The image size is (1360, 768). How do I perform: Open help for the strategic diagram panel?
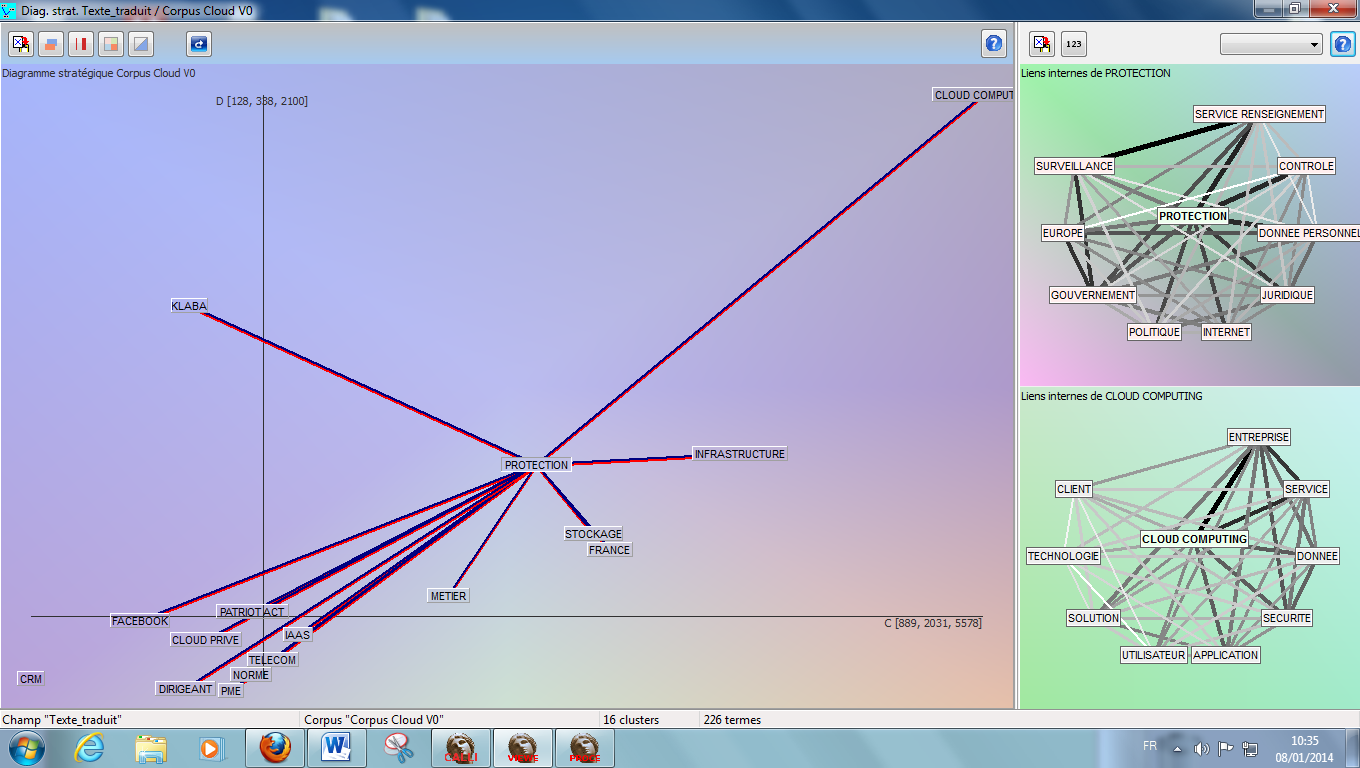[993, 44]
